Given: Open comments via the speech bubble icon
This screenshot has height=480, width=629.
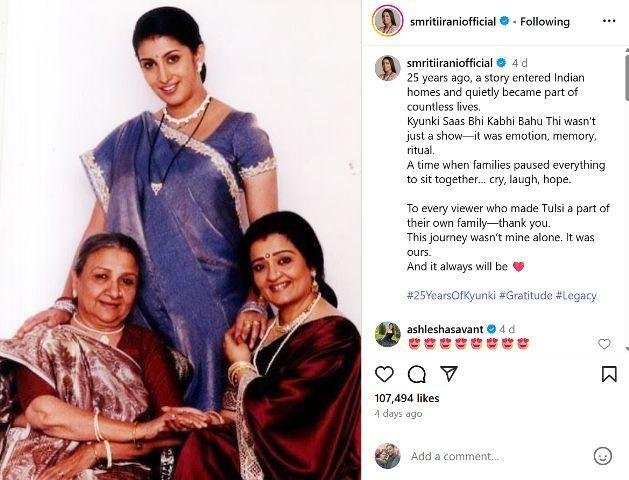Looking at the screenshot, I should (416, 375).
